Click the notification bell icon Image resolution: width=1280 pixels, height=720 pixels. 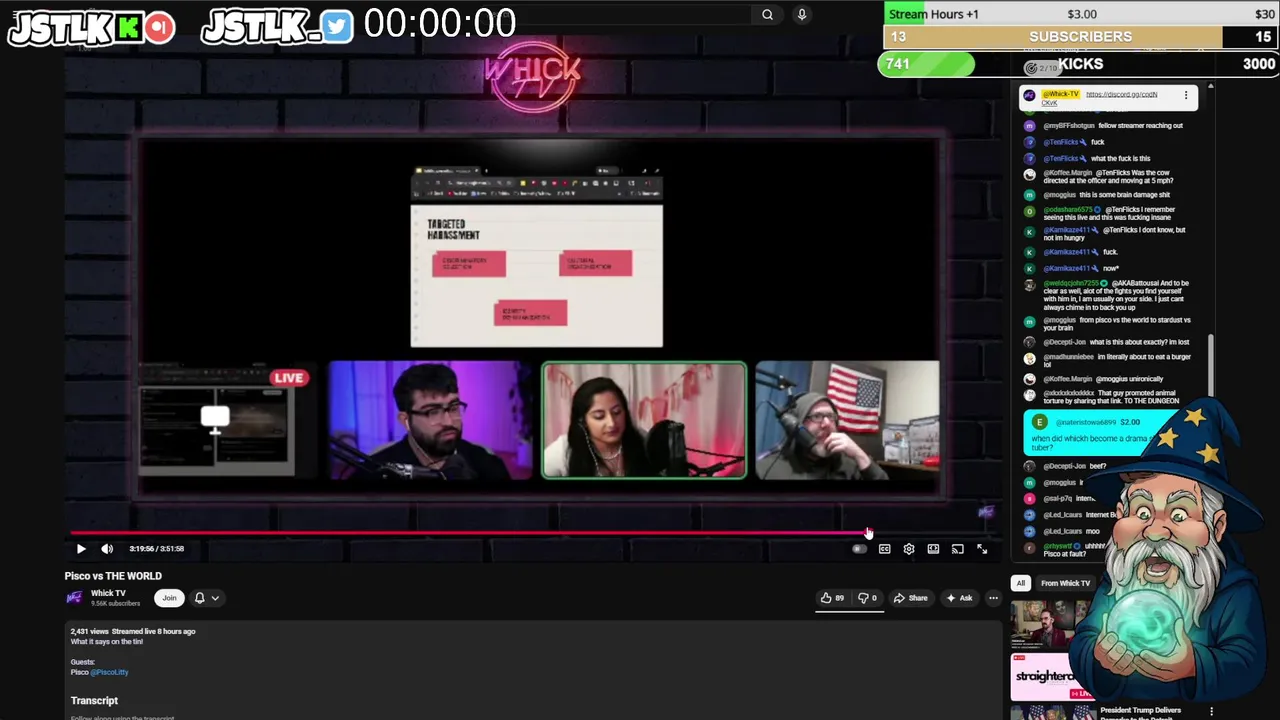pyautogui.click(x=199, y=598)
